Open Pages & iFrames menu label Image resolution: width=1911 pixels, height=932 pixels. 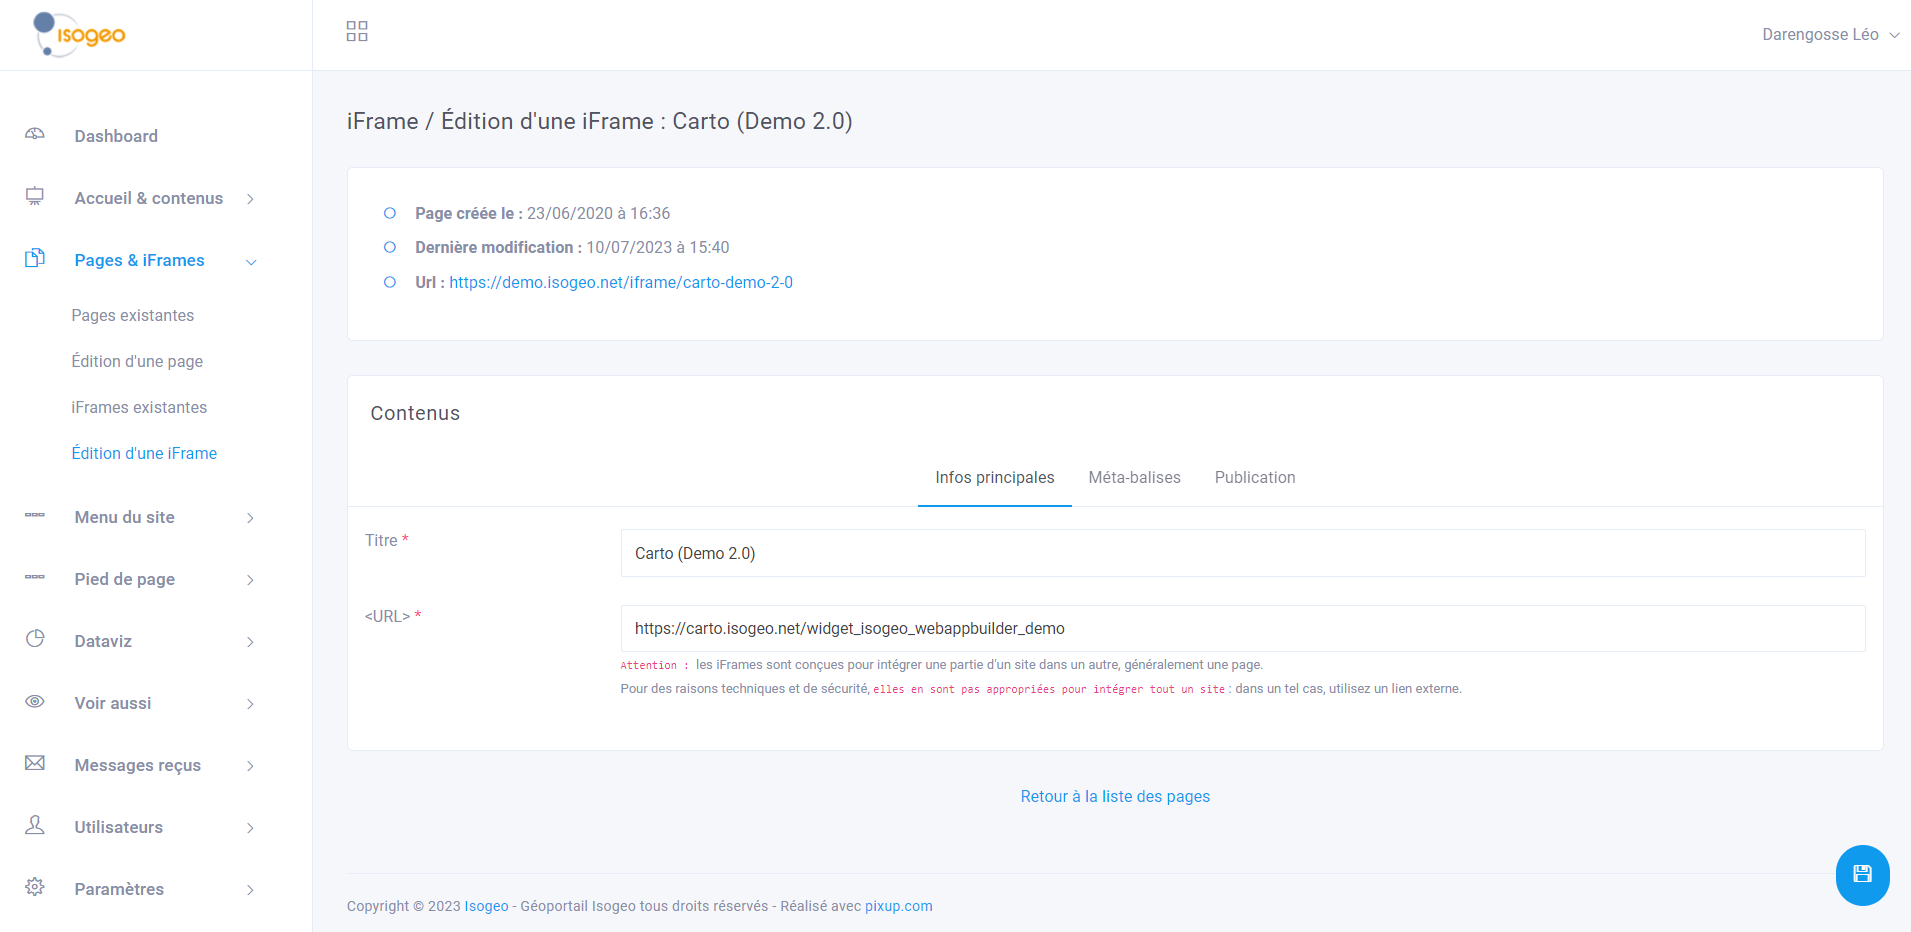click(x=139, y=260)
